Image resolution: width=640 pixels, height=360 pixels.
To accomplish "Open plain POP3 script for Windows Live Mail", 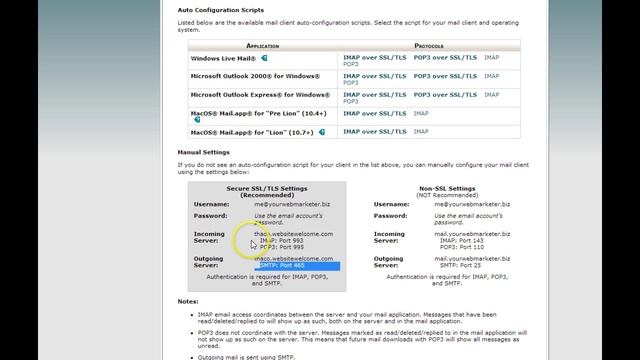I will point(351,64).
